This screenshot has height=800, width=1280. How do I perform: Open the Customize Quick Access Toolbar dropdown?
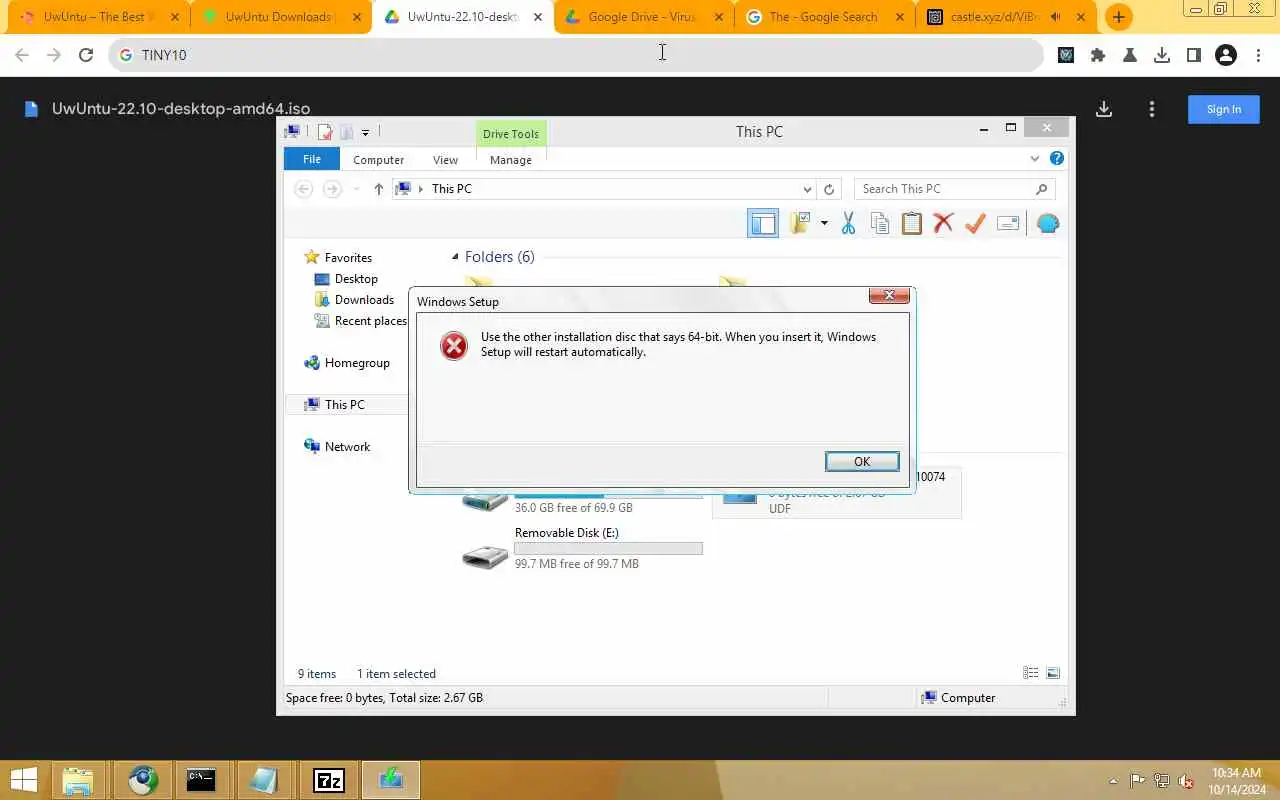366,132
